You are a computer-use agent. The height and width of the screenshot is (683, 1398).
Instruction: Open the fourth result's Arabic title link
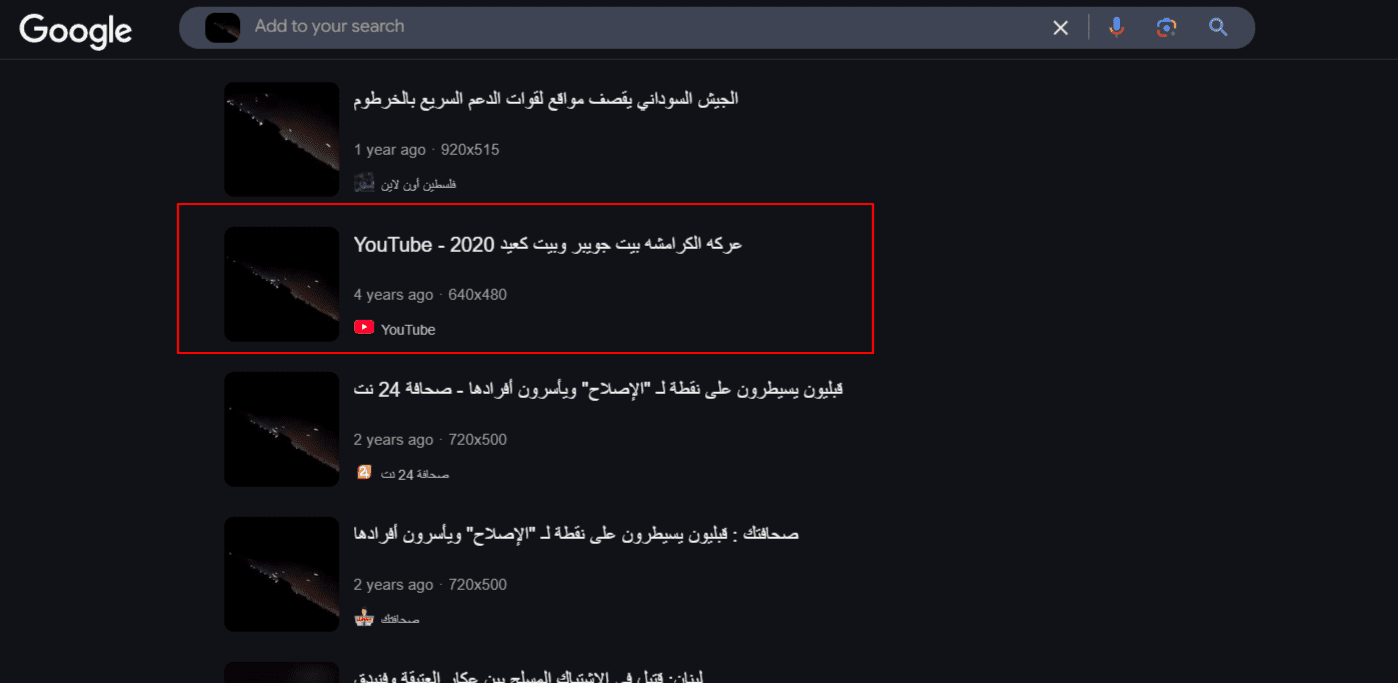[576, 534]
